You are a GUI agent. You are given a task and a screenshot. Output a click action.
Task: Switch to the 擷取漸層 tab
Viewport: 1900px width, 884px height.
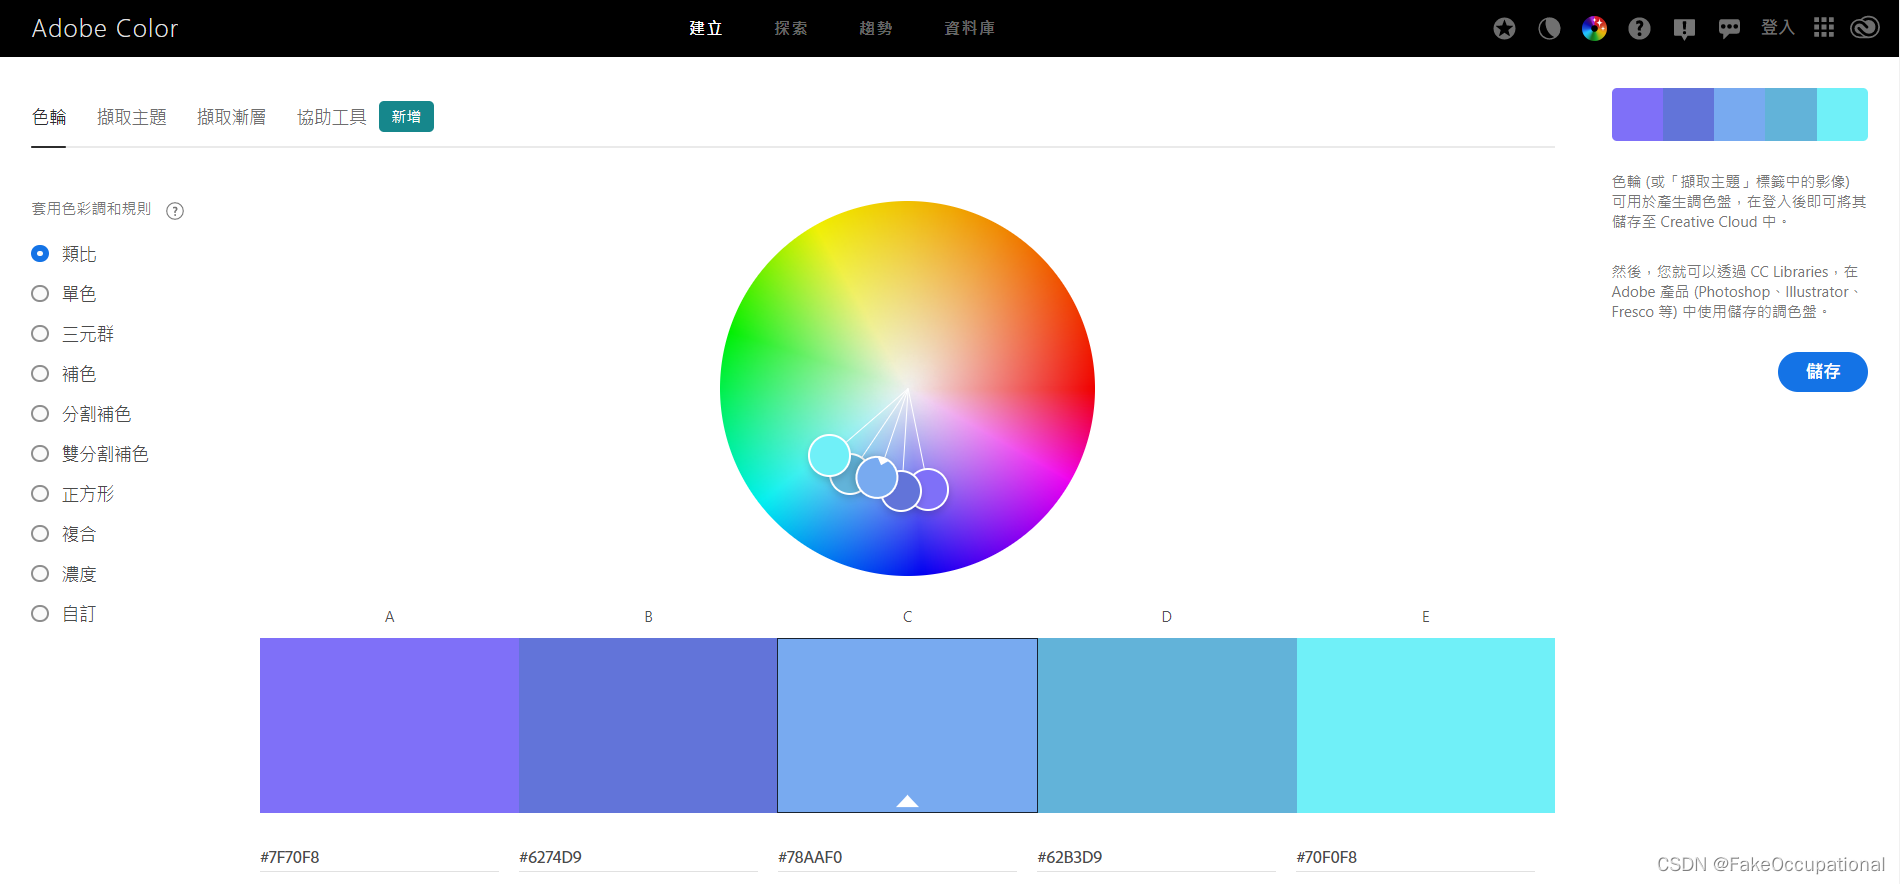pyautogui.click(x=232, y=117)
